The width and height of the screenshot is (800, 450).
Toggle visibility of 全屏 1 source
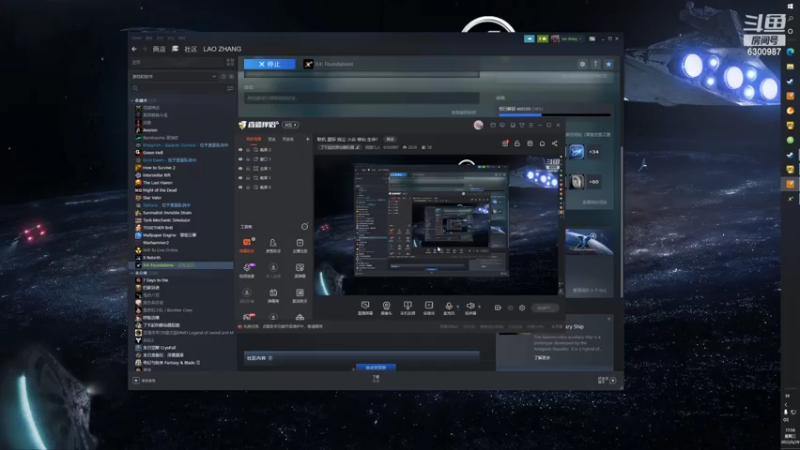(x=241, y=168)
